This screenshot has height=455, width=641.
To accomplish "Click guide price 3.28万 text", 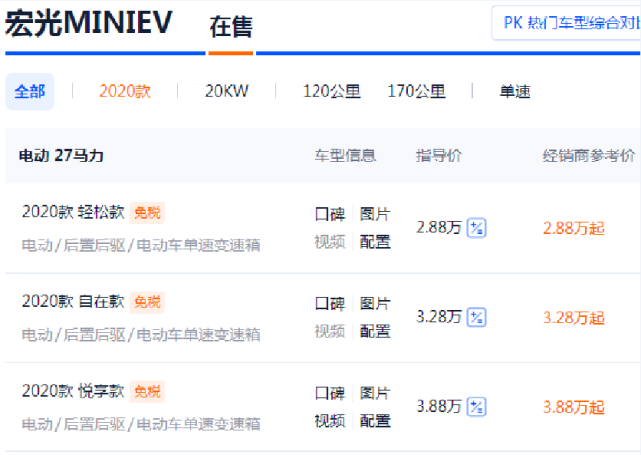I will (x=439, y=317).
